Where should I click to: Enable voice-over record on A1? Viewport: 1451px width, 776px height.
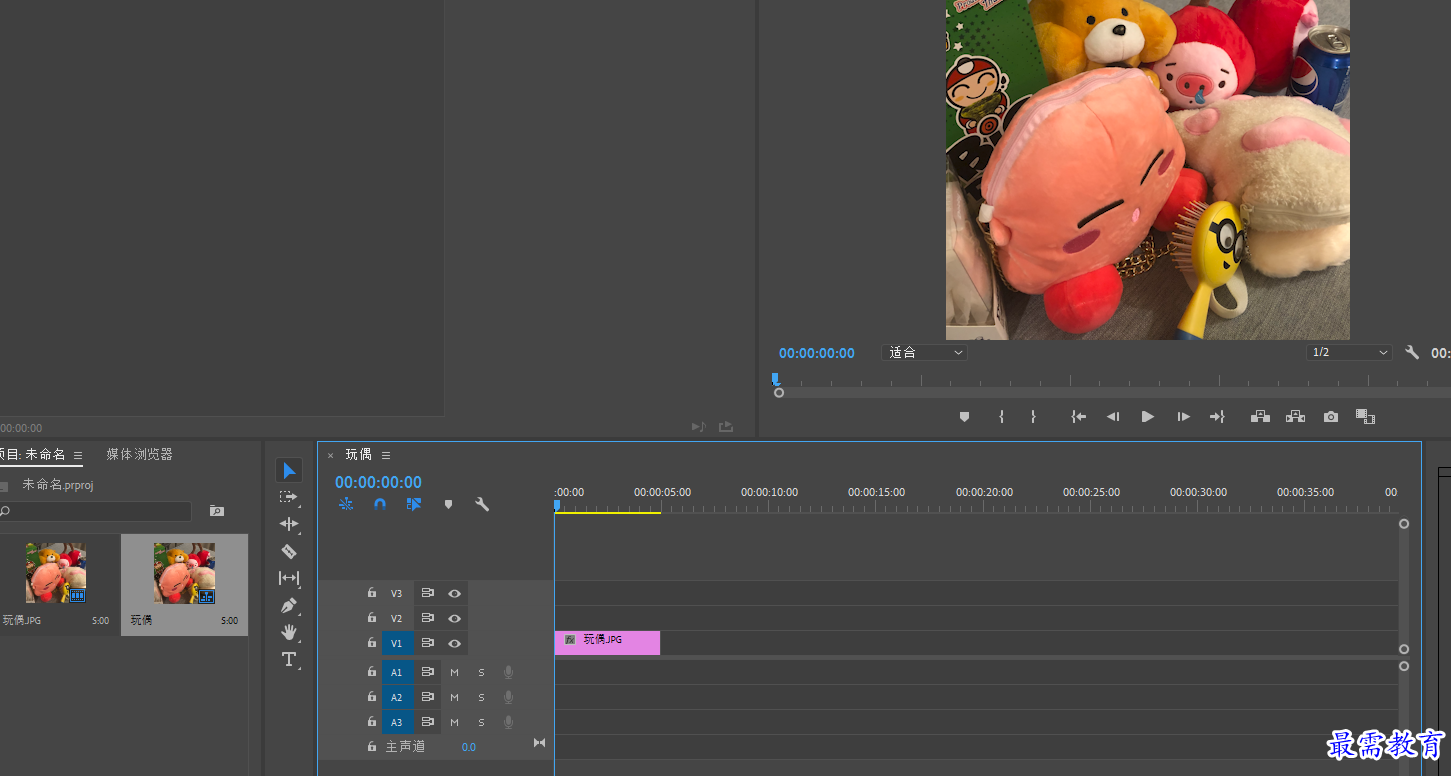pos(508,672)
